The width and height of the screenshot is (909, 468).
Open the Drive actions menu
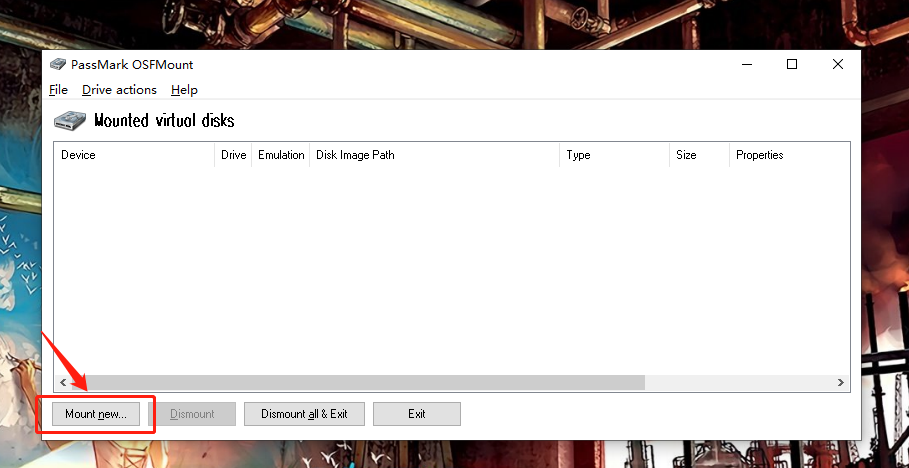coord(119,90)
